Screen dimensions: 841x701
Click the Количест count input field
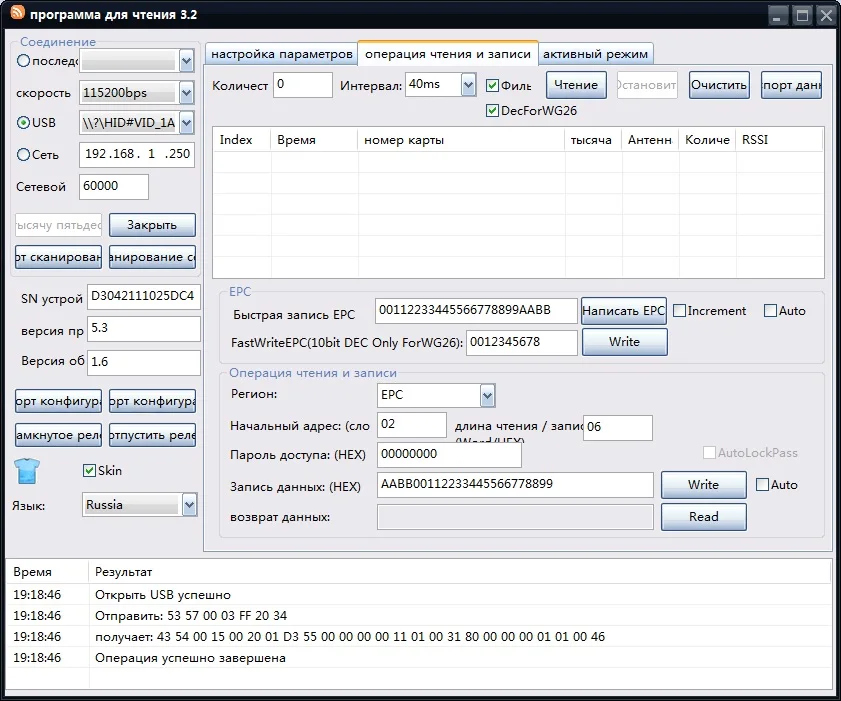[303, 85]
